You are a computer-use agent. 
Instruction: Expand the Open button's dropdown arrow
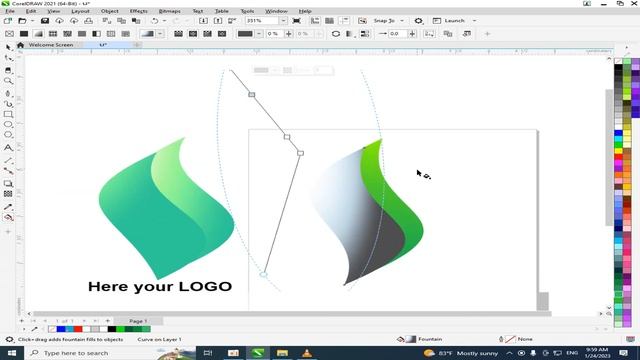[x=32, y=20]
